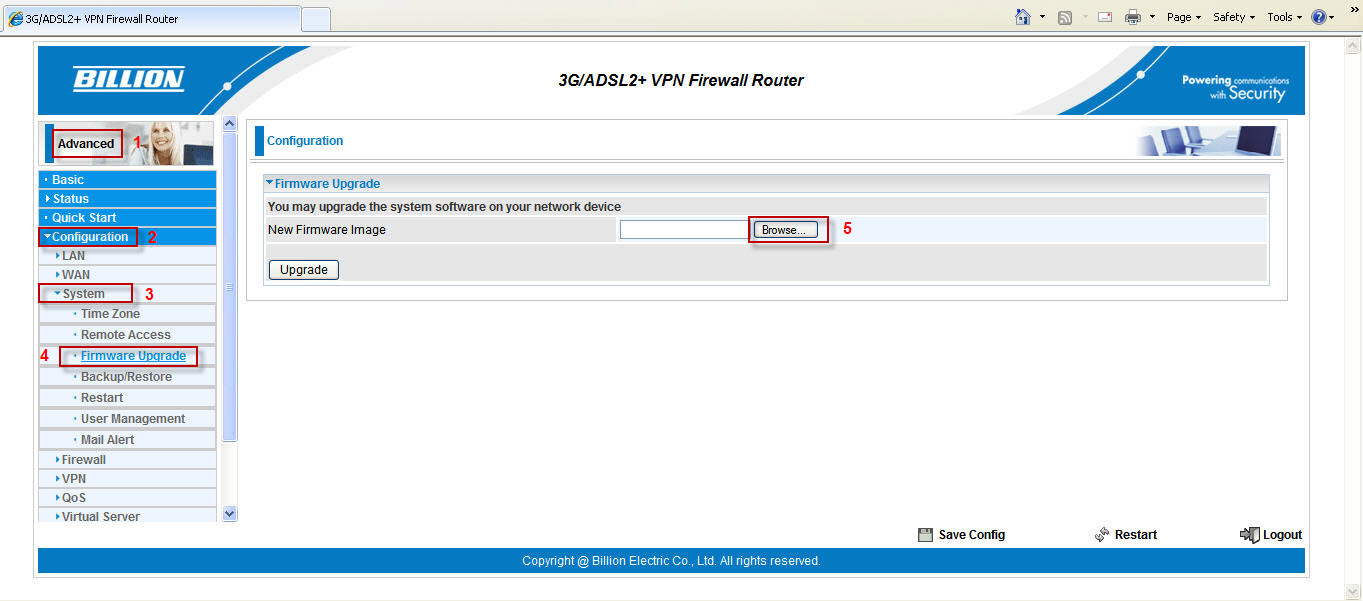Click the Restart link at page bottom

pos(1136,535)
